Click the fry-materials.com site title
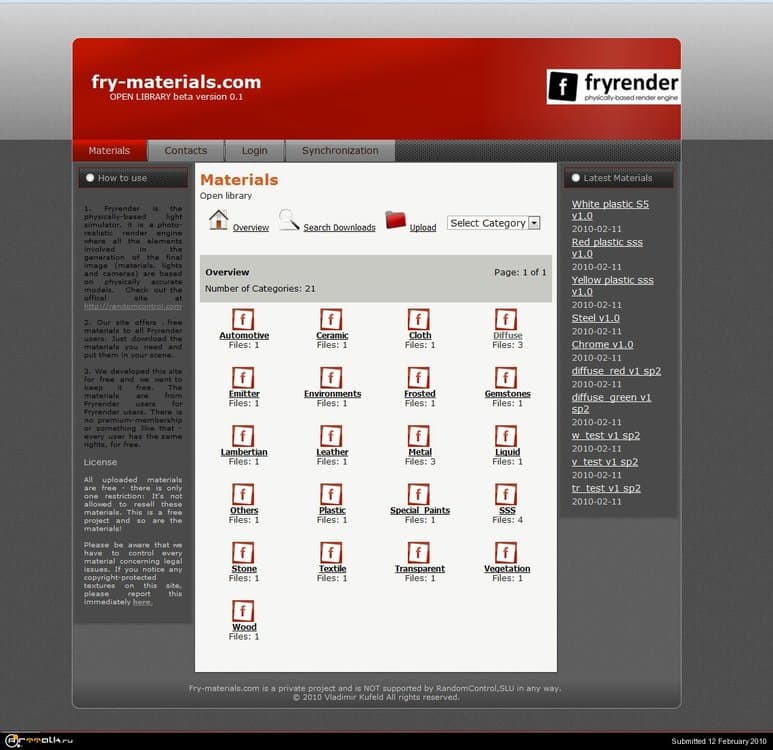This screenshot has width=773, height=750. tap(176, 82)
